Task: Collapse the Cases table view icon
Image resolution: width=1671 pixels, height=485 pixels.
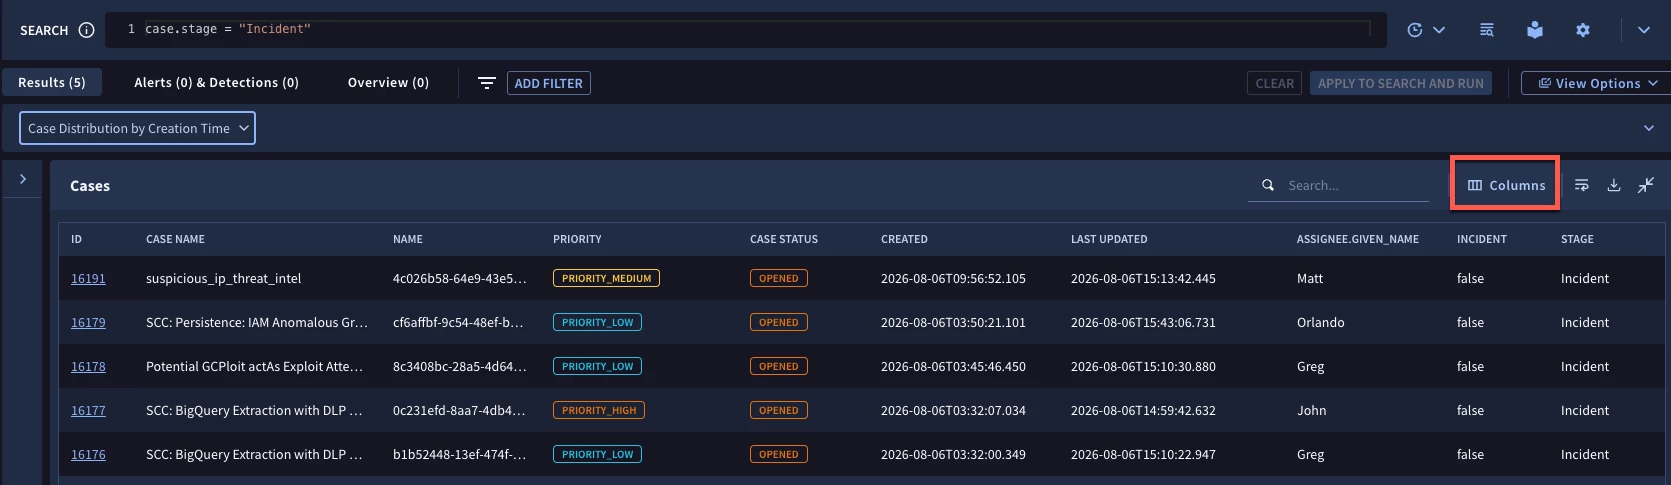Action: click(x=1646, y=185)
